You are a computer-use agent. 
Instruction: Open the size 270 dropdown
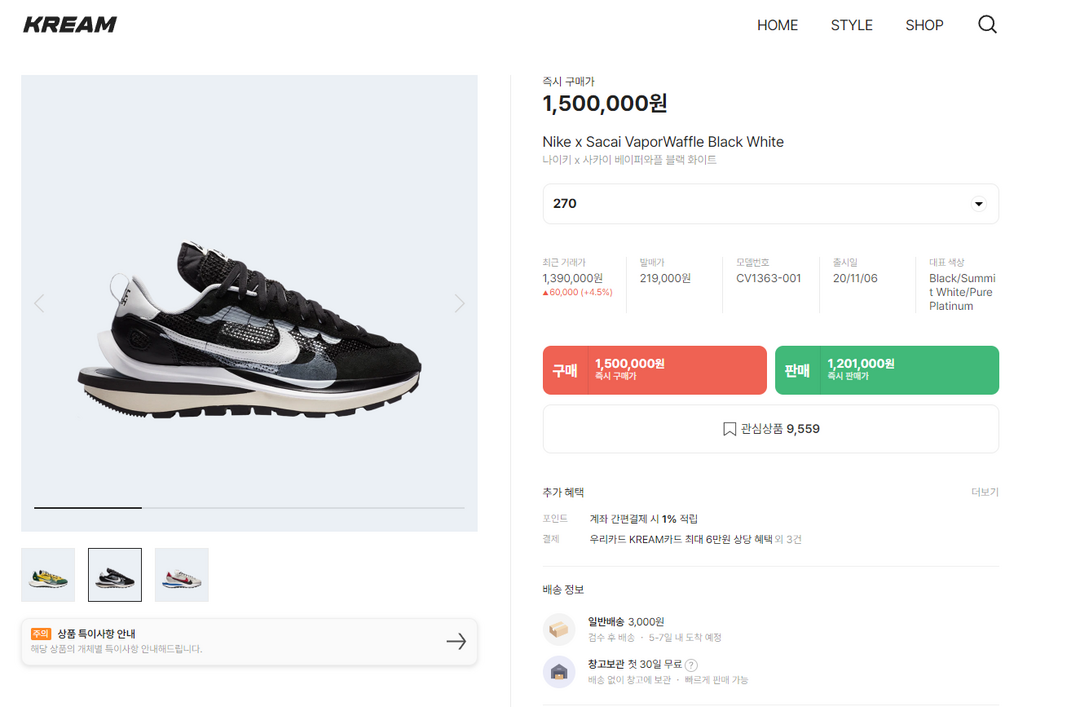(771, 204)
